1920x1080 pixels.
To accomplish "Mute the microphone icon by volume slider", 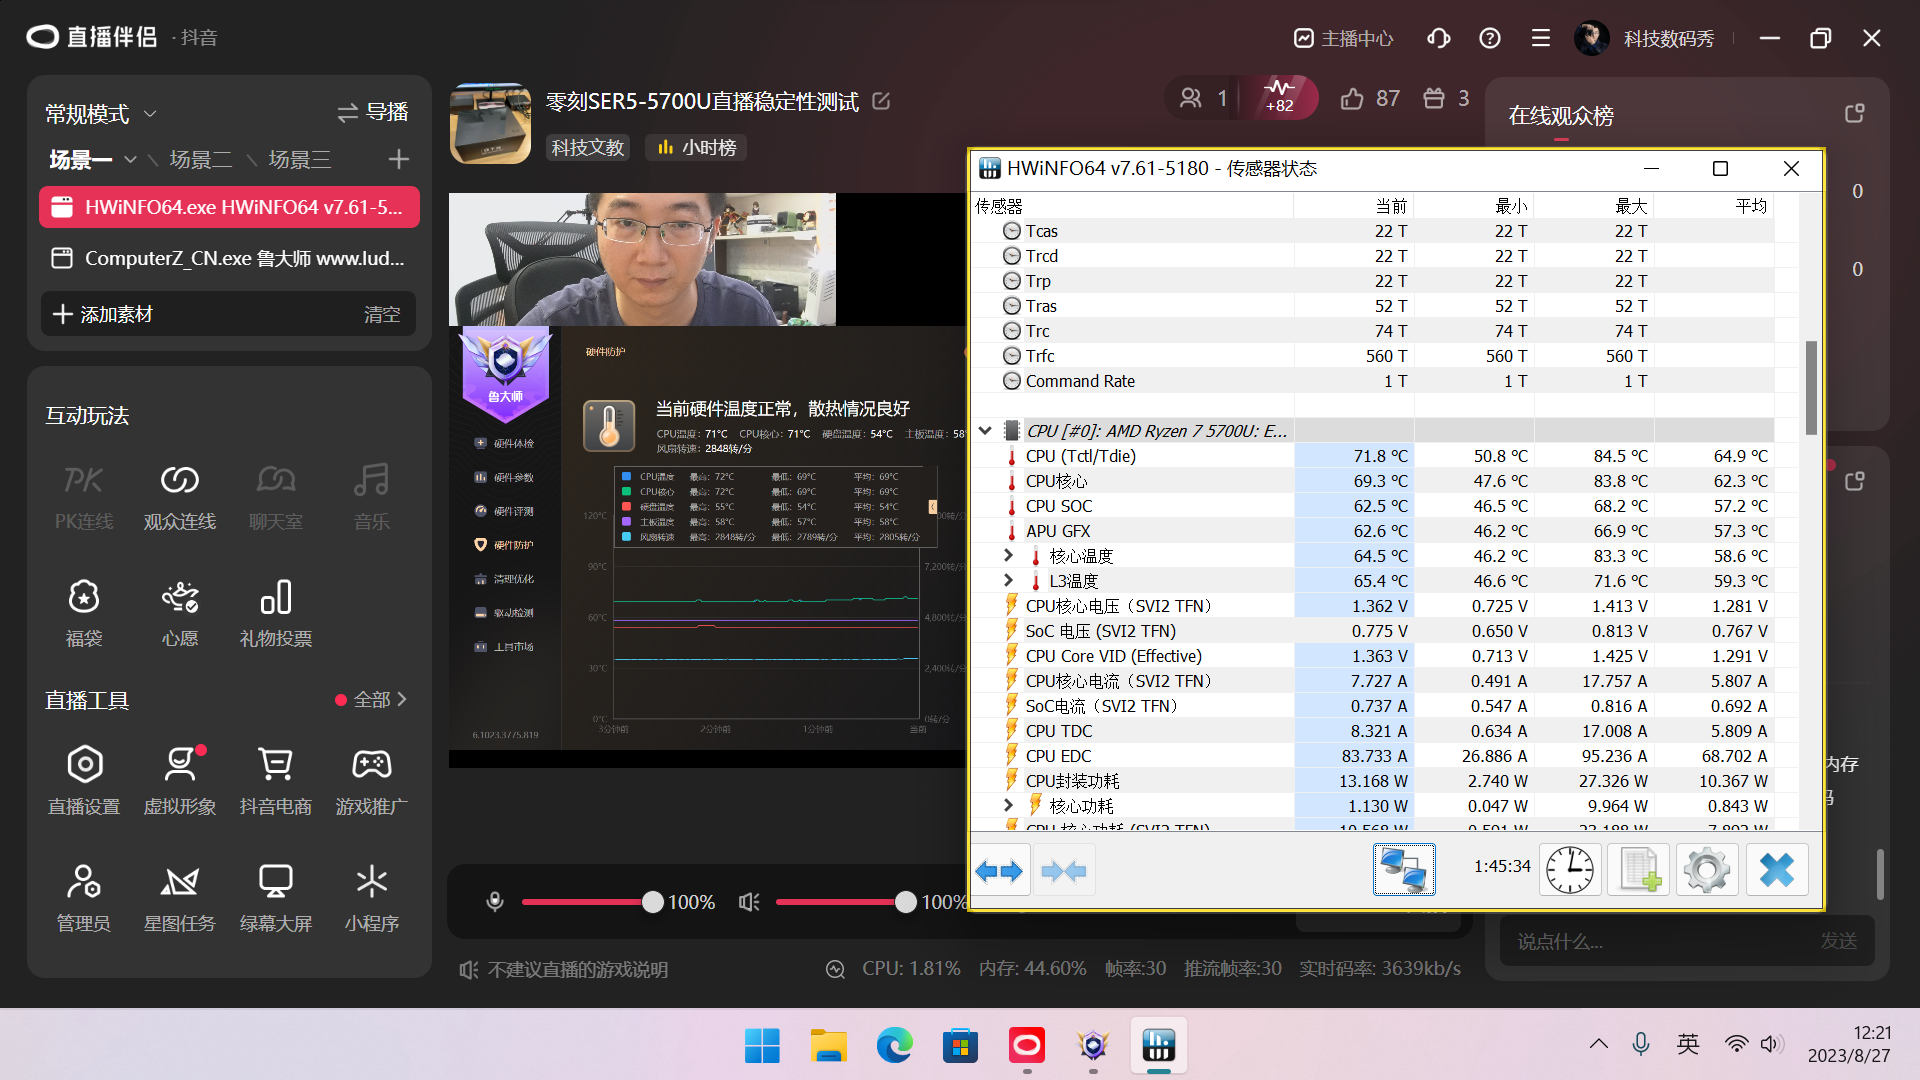I will 494,902.
